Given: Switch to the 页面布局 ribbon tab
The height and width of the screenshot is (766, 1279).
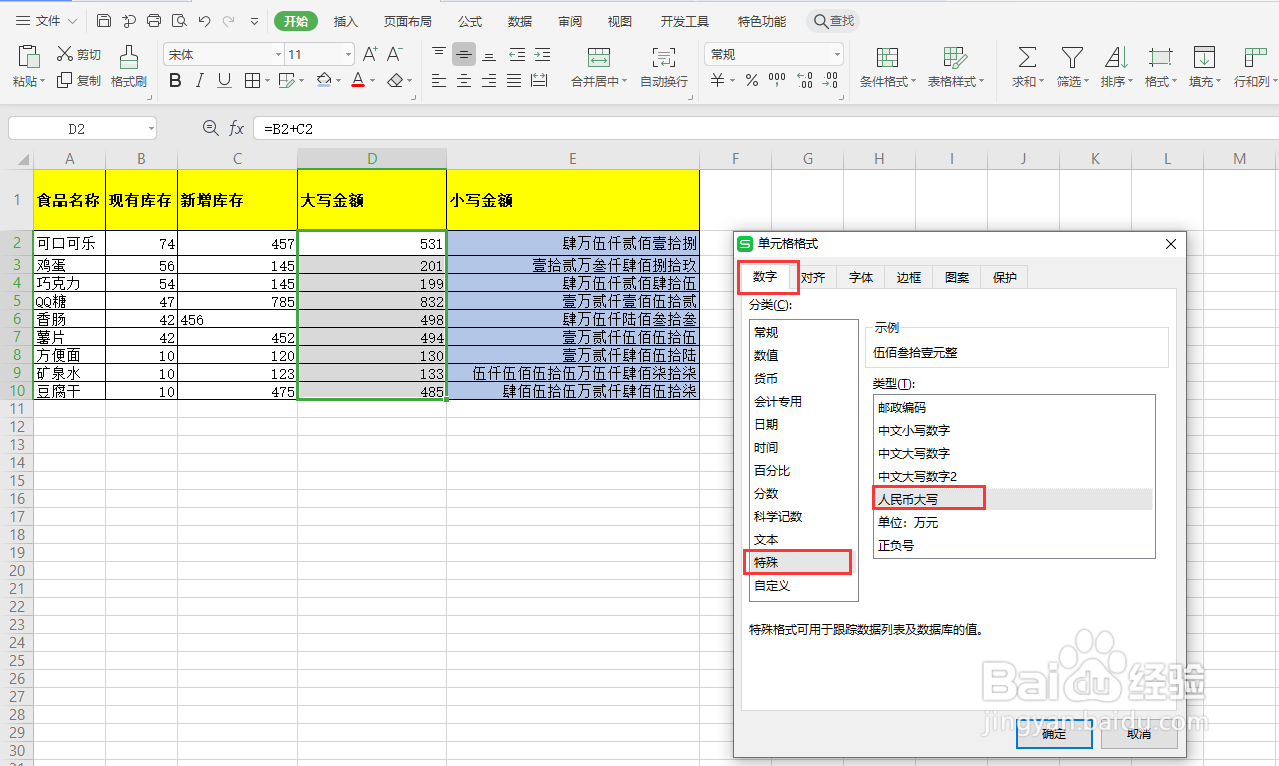Looking at the screenshot, I should pos(408,20).
